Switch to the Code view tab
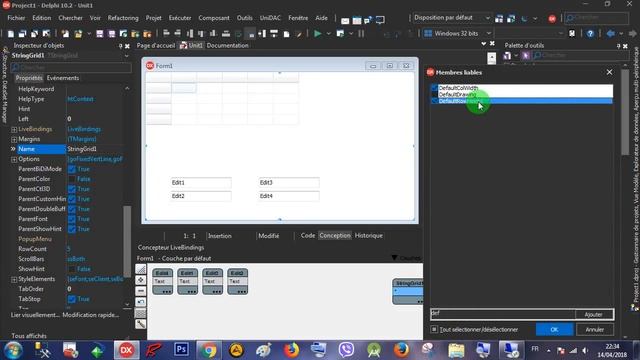640x360 pixels. (308, 236)
